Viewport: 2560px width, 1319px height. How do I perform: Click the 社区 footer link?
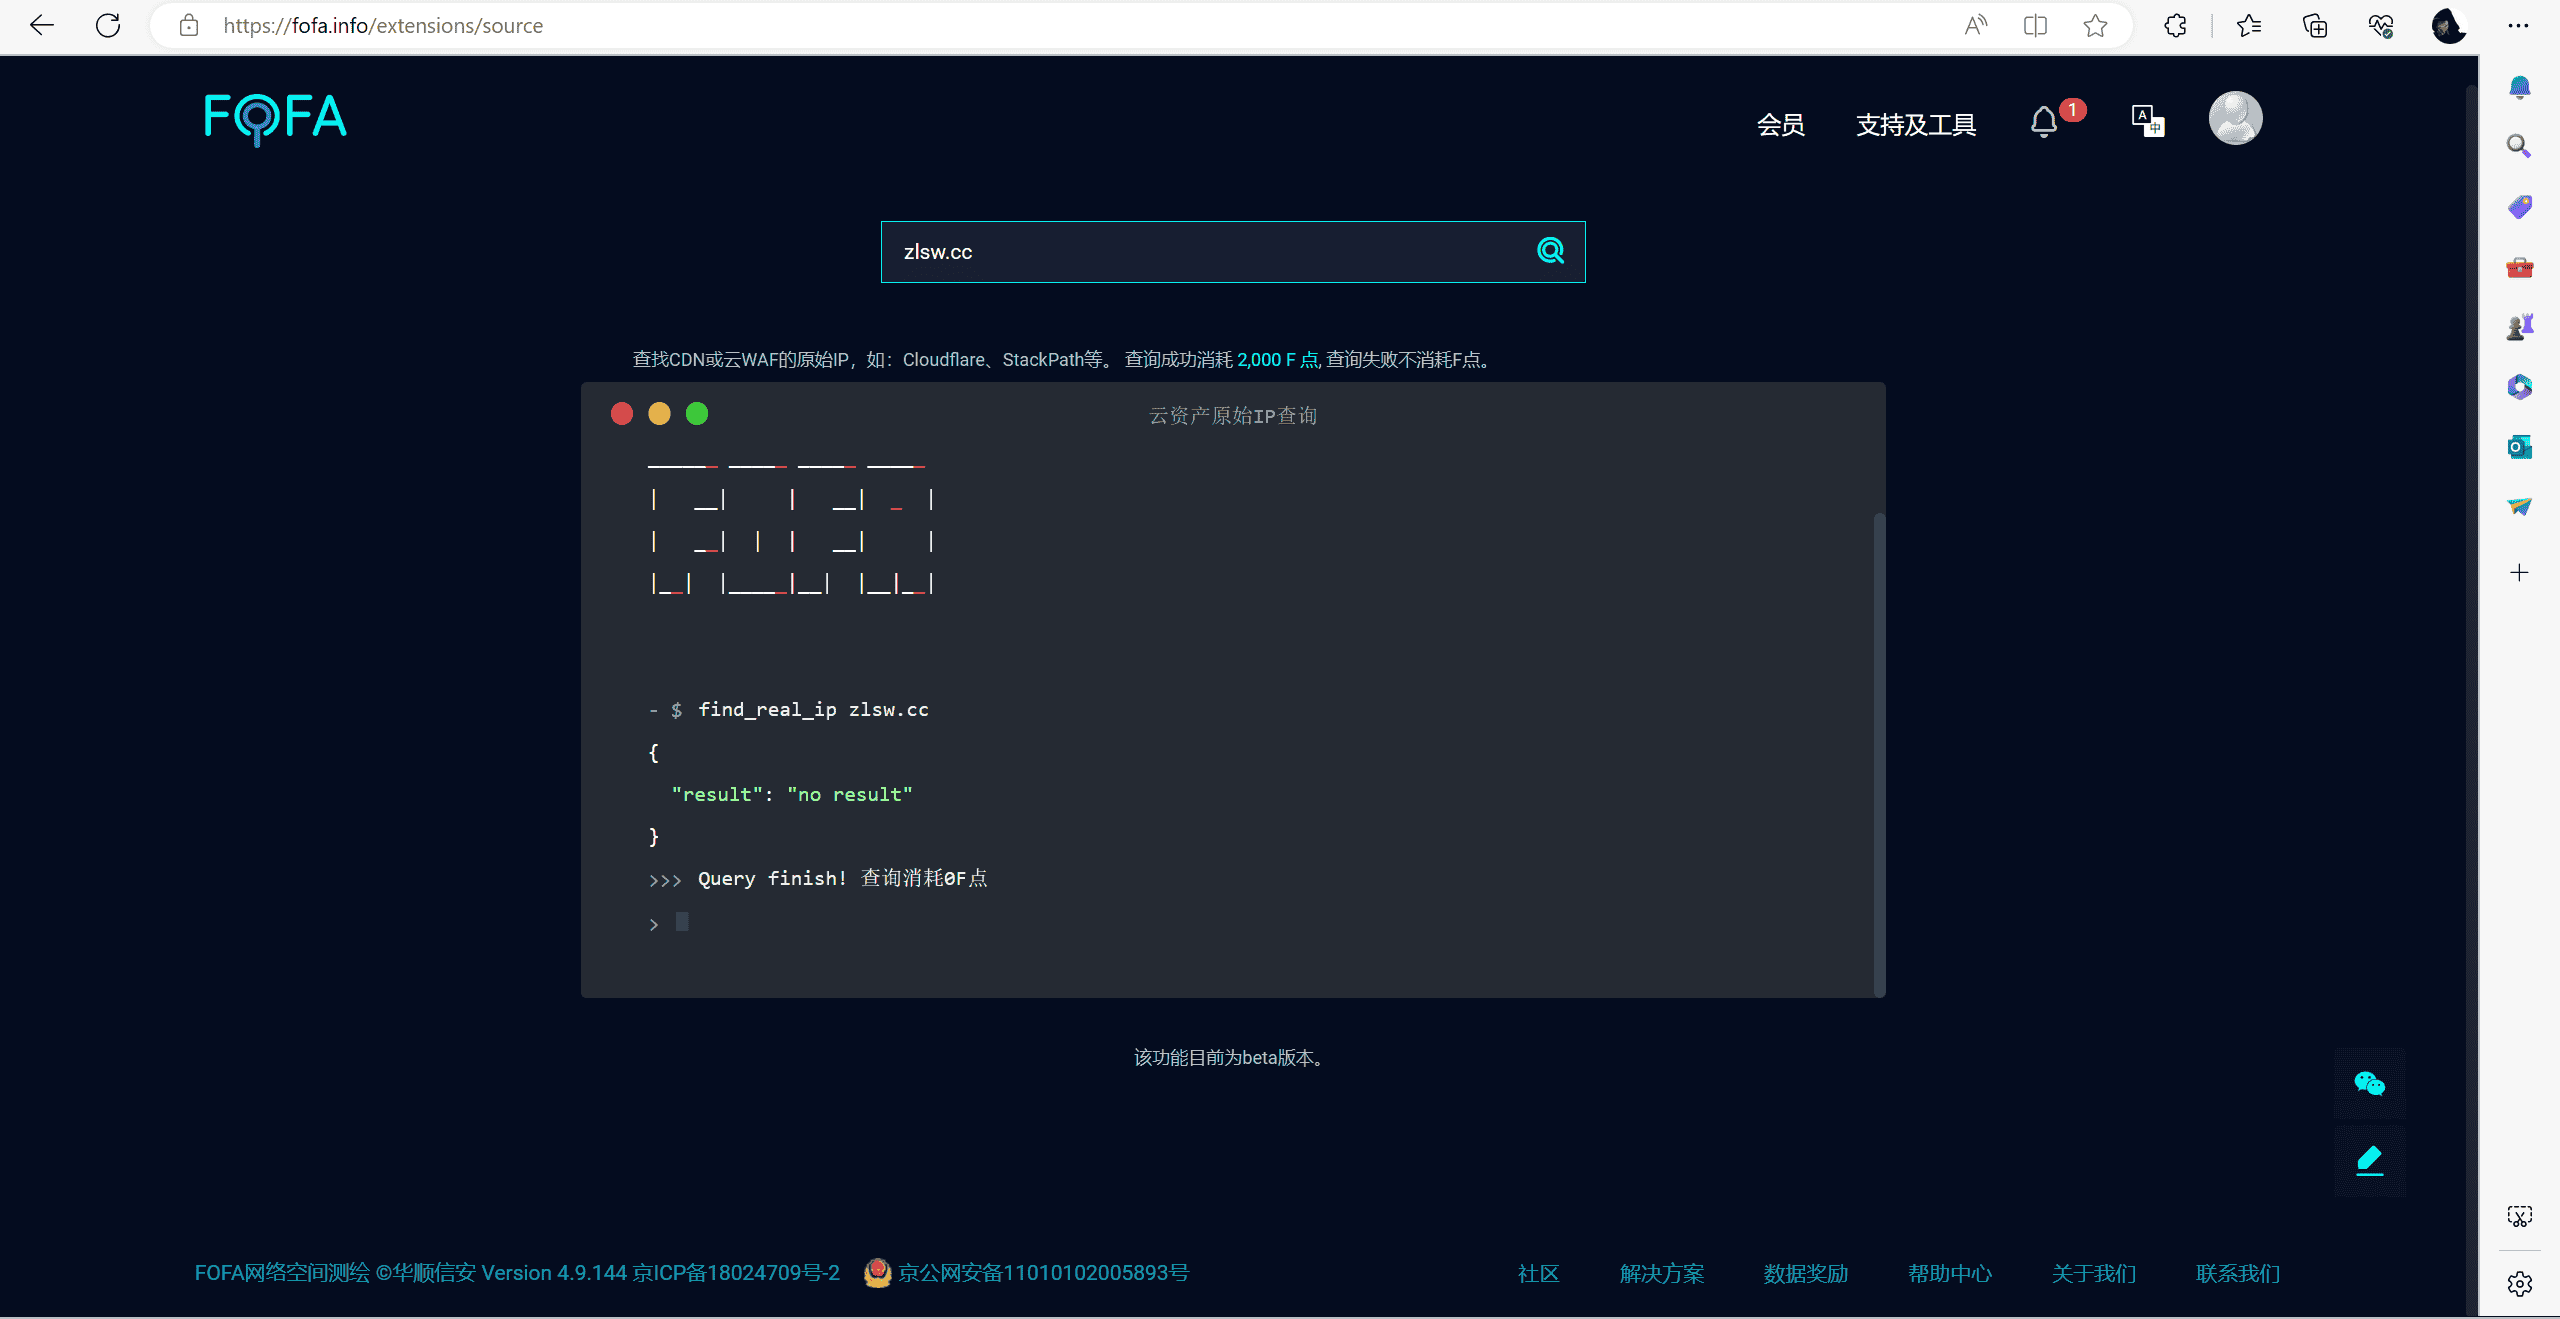[1538, 1273]
